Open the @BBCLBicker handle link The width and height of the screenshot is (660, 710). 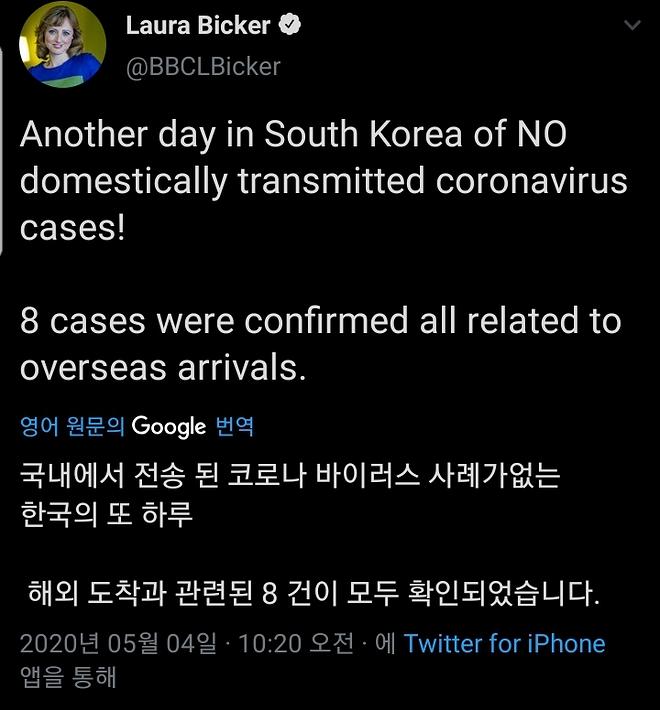point(202,66)
